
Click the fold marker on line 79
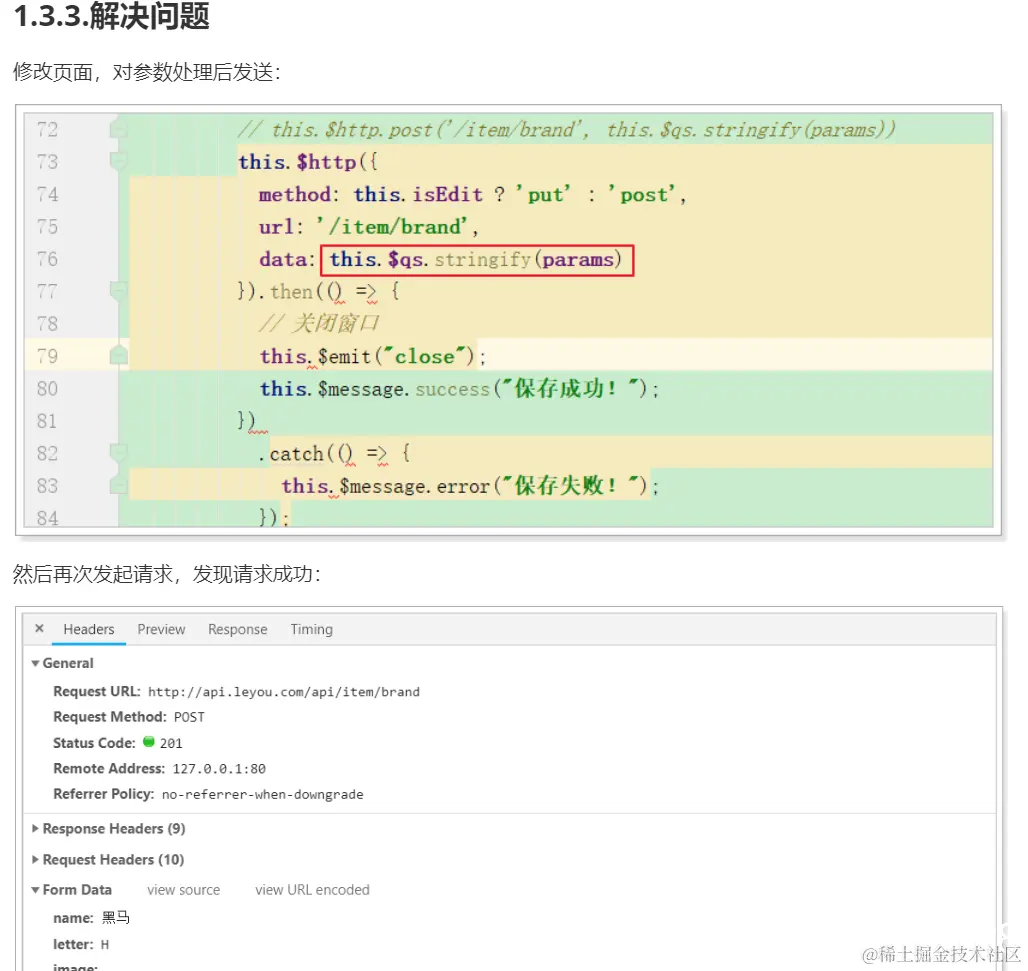119,355
